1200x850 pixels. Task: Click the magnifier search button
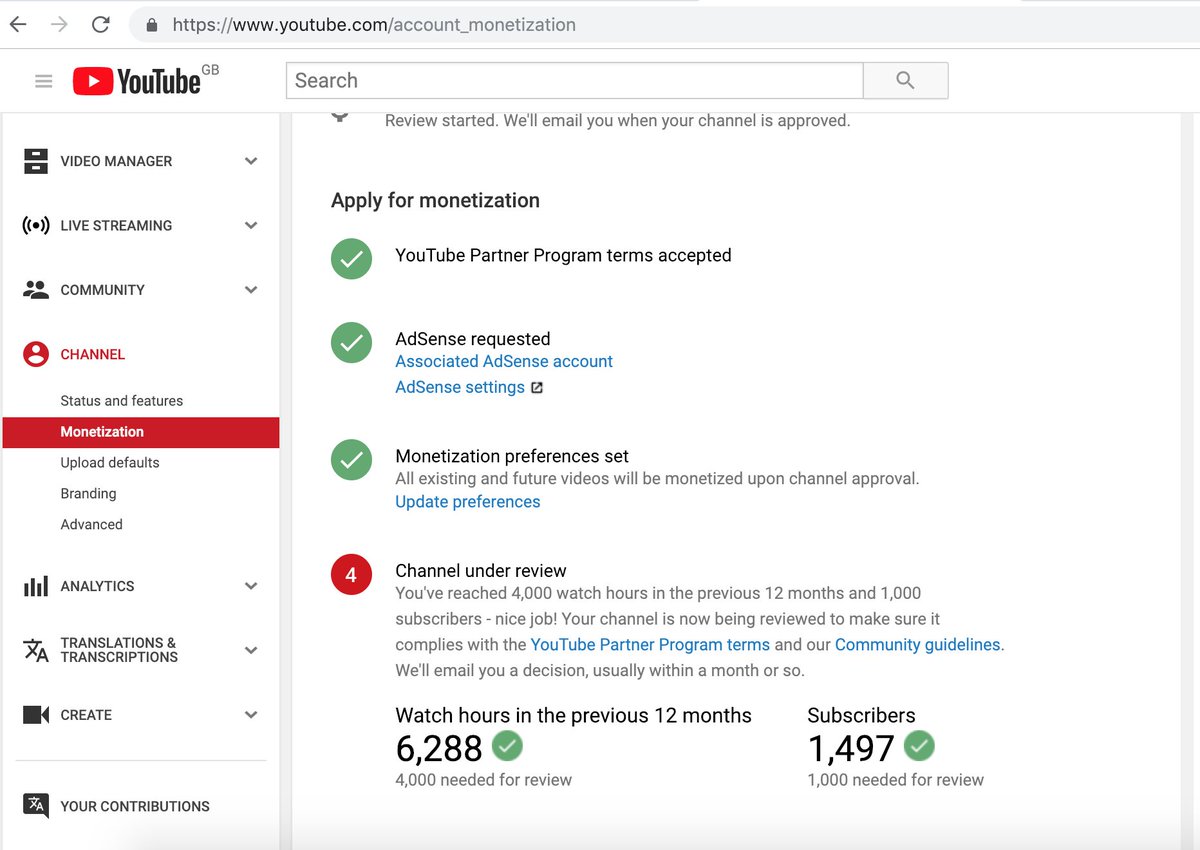905,81
